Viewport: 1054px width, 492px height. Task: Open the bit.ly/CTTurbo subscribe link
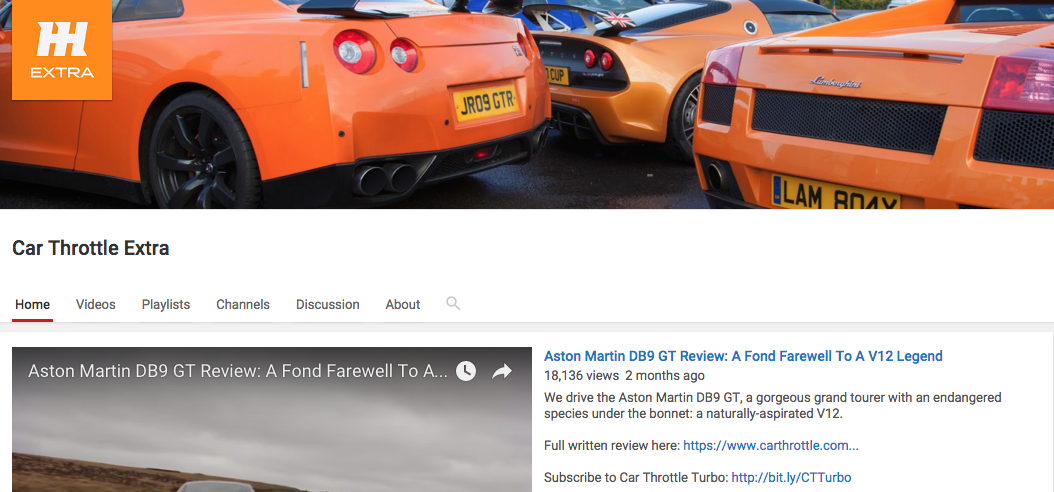[x=791, y=477]
